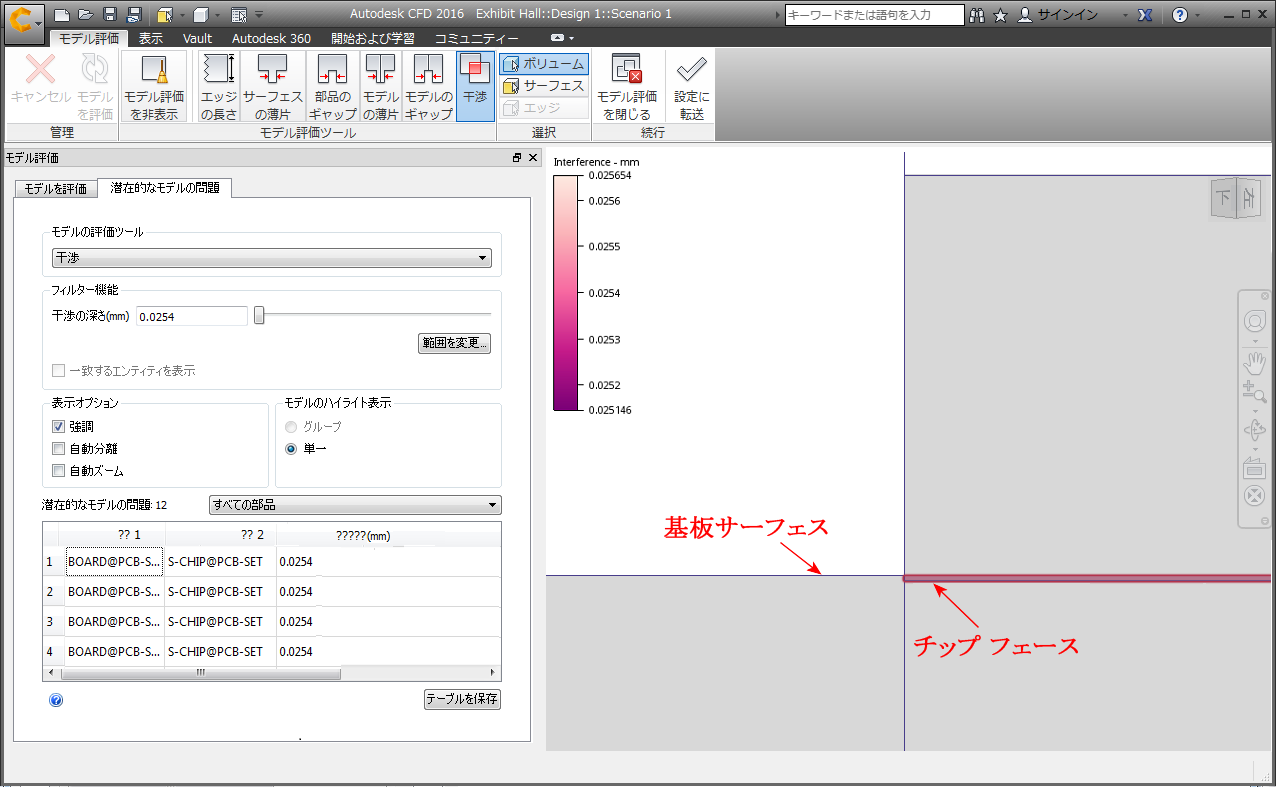Select the Orbit tool in navigation bar

click(x=1254, y=430)
